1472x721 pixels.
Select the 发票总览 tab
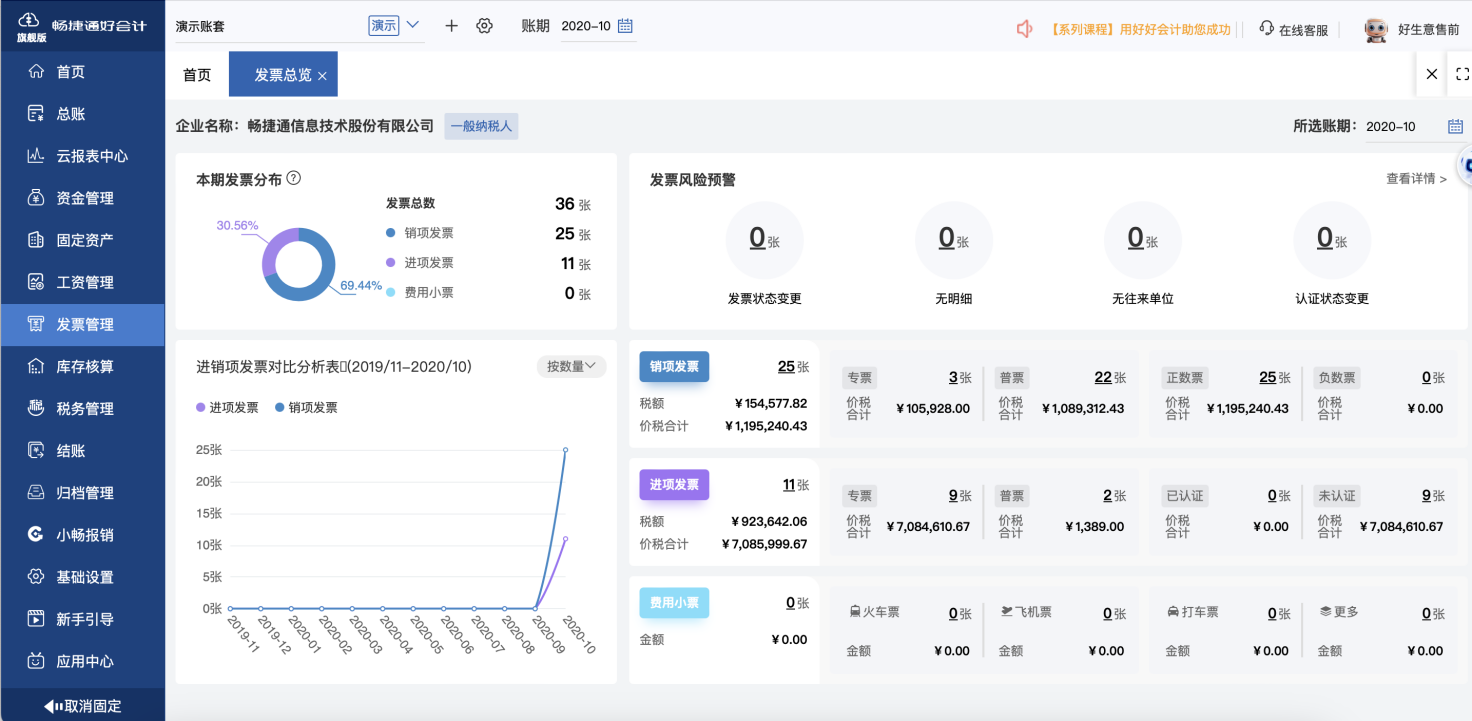278,73
